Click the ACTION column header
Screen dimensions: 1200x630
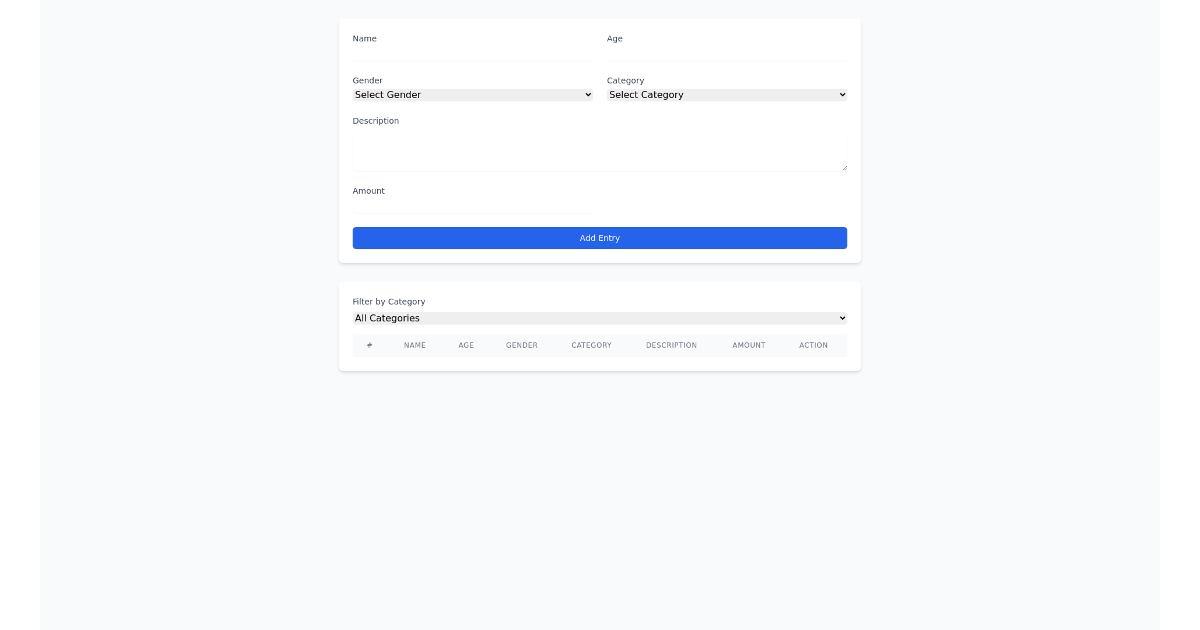pyautogui.click(x=813, y=344)
